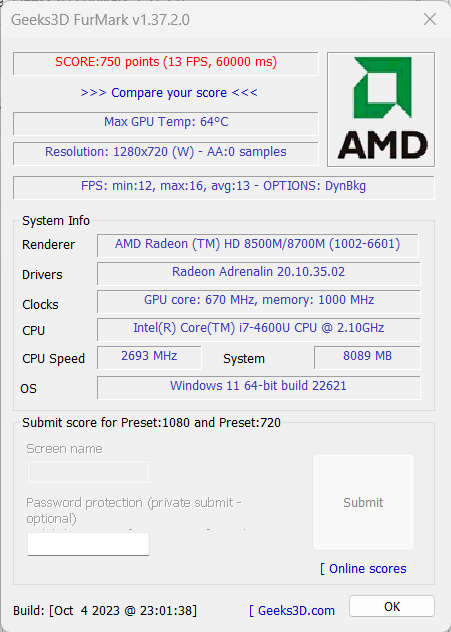Image resolution: width=451 pixels, height=632 pixels.
Task: Click the Resolution 1280x720 field
Action: coord(166,153)
